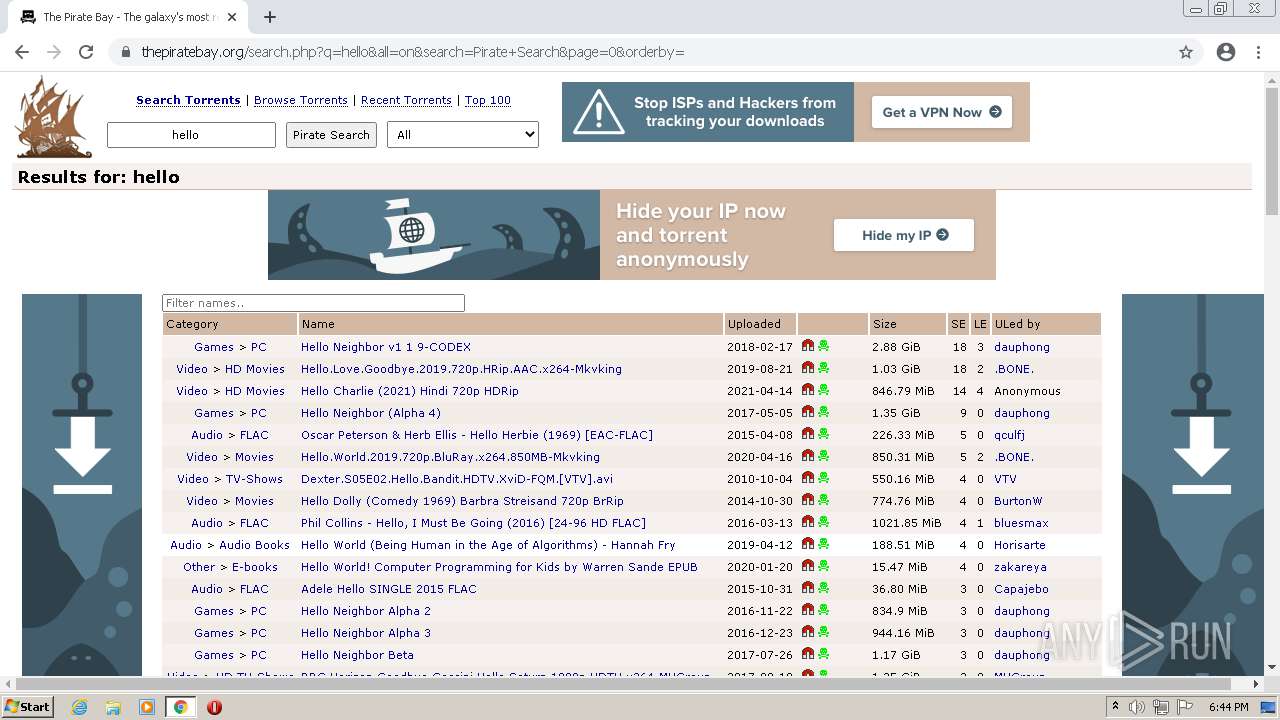Image resolution: width=1280 pixels, height=720 pixels.
Task: Click the red Opera icon in taskbar
Action: (x=214, y=707)
